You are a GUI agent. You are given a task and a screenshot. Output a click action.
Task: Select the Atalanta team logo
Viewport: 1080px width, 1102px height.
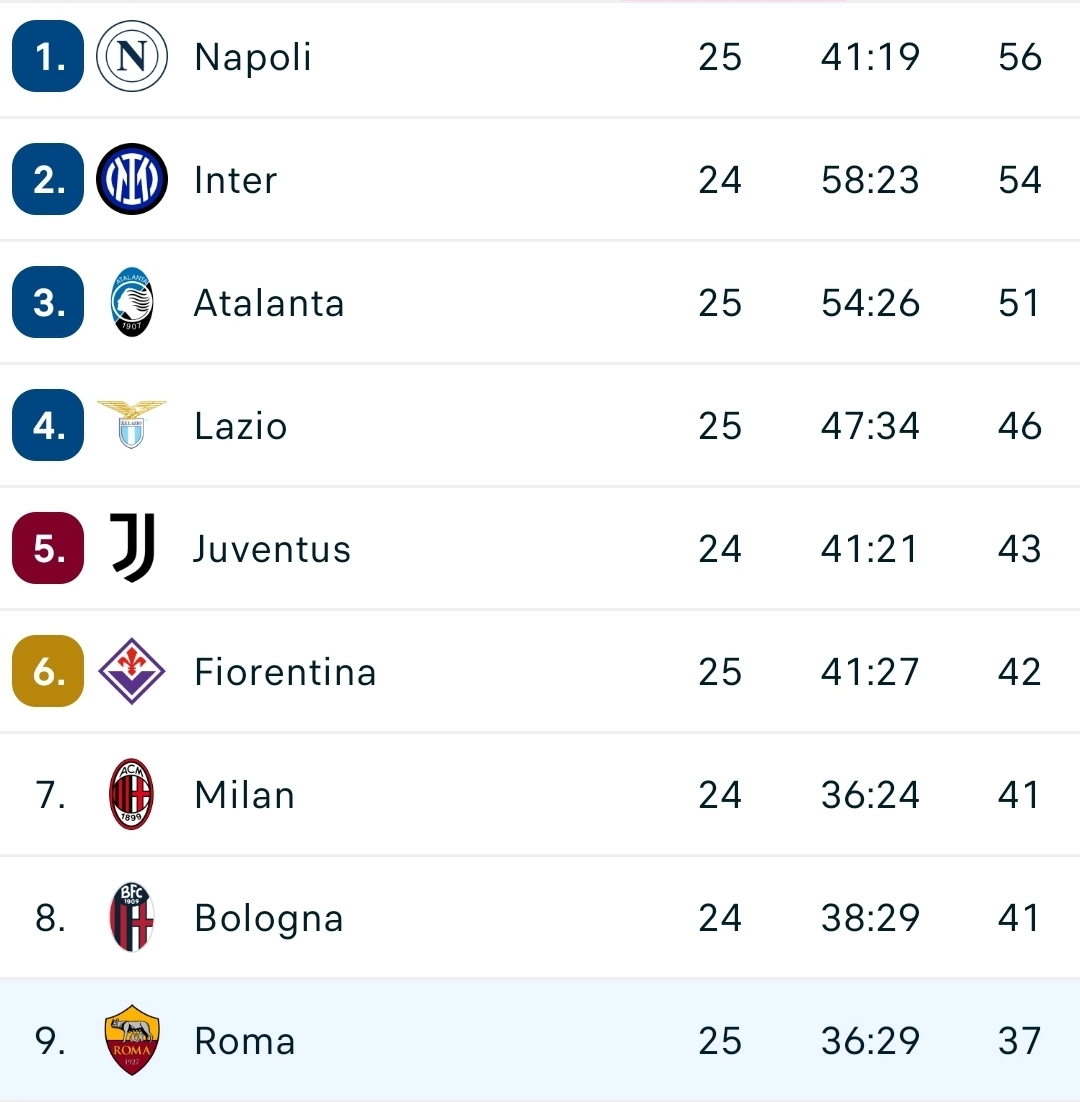(130, 303)
